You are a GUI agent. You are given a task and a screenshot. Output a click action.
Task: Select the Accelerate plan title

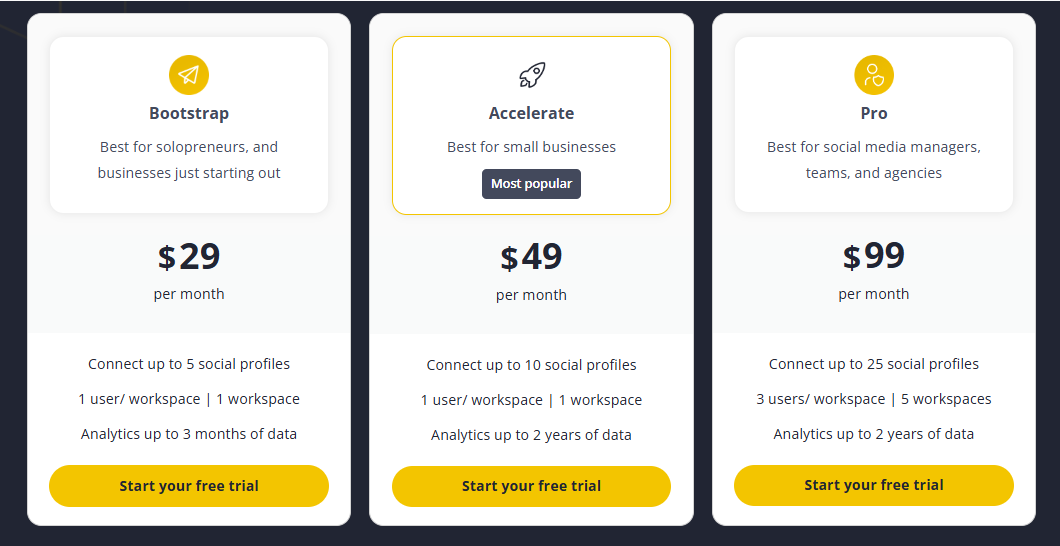coord(531,113)
